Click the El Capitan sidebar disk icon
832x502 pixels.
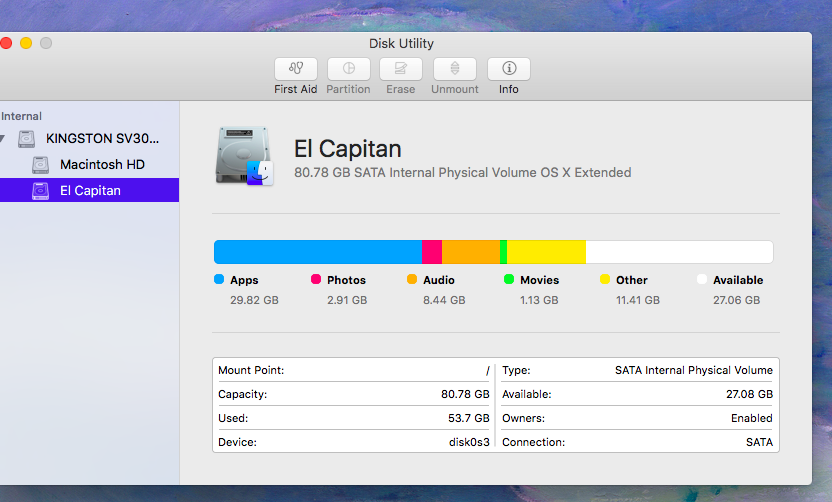(40, 191)
